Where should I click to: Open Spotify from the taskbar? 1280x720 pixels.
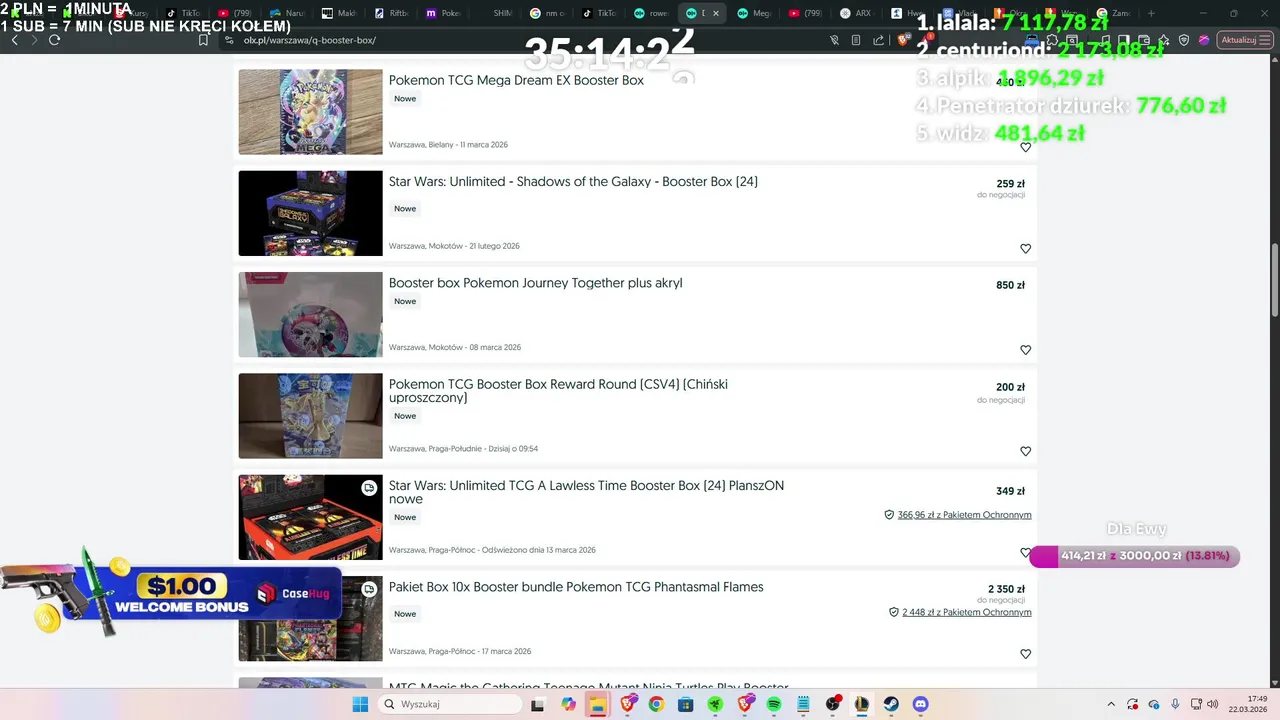pyautogui.click(x=774, y=705)
